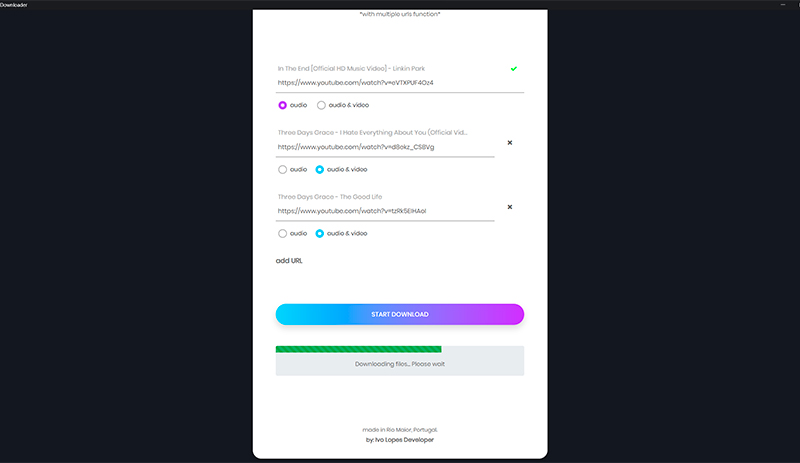
Task: Click the title 'In The End [Official HD Music Video] - Linkin Park'
Action: (351, 68)
